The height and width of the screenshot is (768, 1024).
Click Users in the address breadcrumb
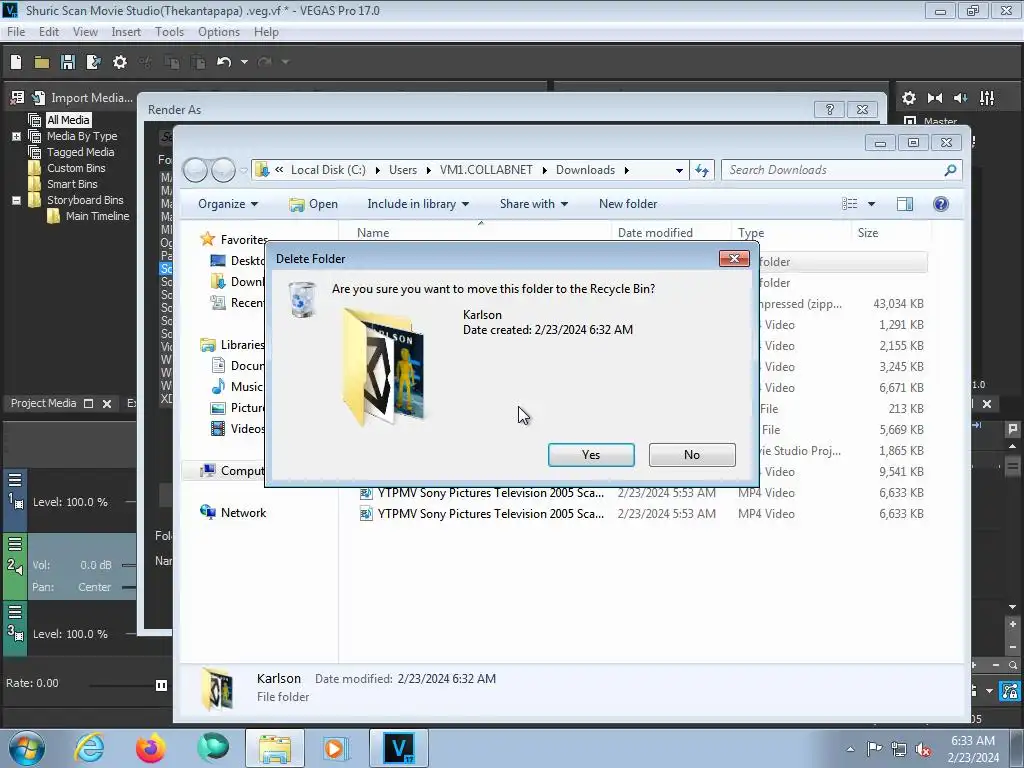pos(403,170)
